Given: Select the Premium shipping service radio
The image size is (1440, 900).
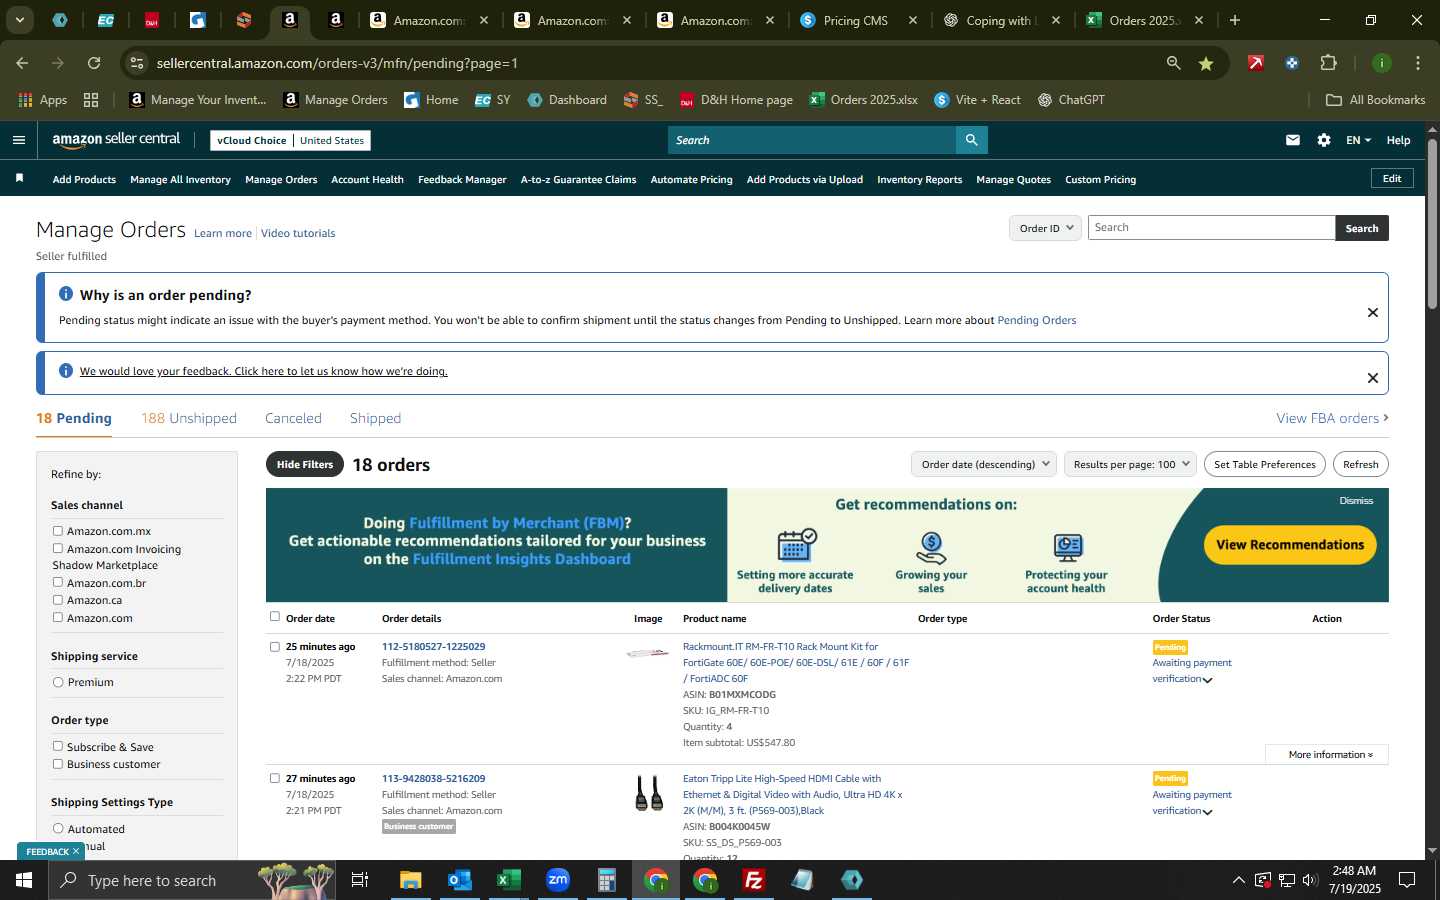Looking at the screenshot, I should click(x=58, y=682).
